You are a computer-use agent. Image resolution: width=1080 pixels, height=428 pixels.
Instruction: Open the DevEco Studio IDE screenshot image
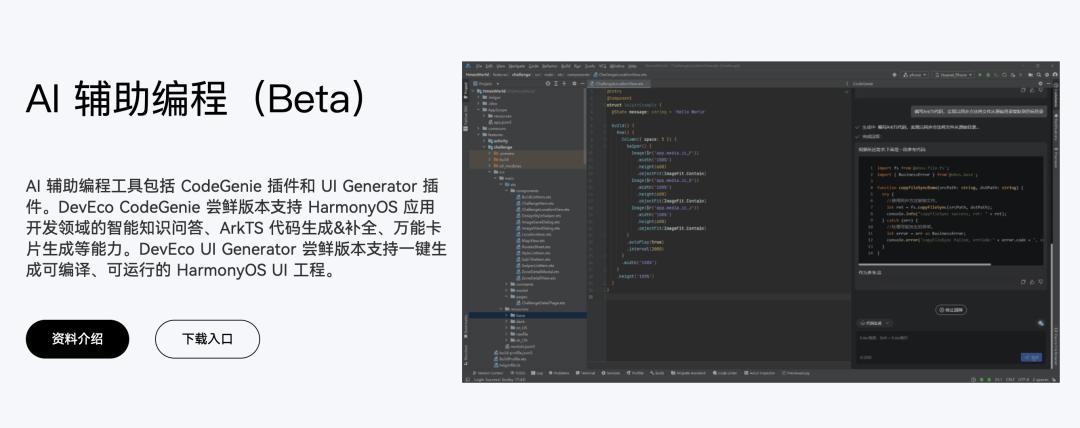point(760,222)
